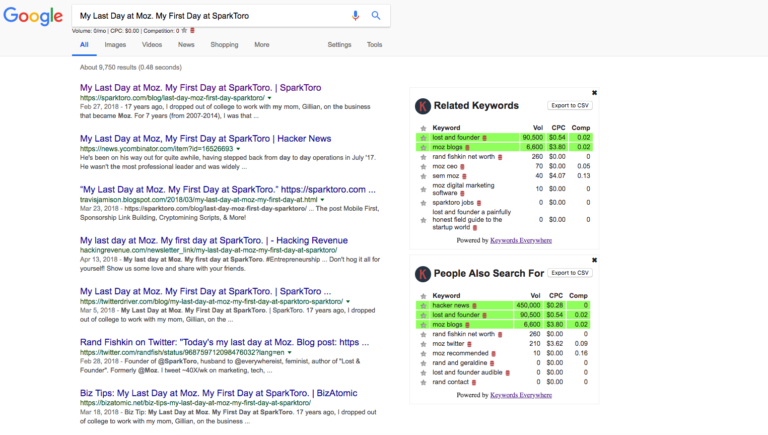Open the SparkToro blog result link
Screen dimensions: 768x435
tap(200, 88)
